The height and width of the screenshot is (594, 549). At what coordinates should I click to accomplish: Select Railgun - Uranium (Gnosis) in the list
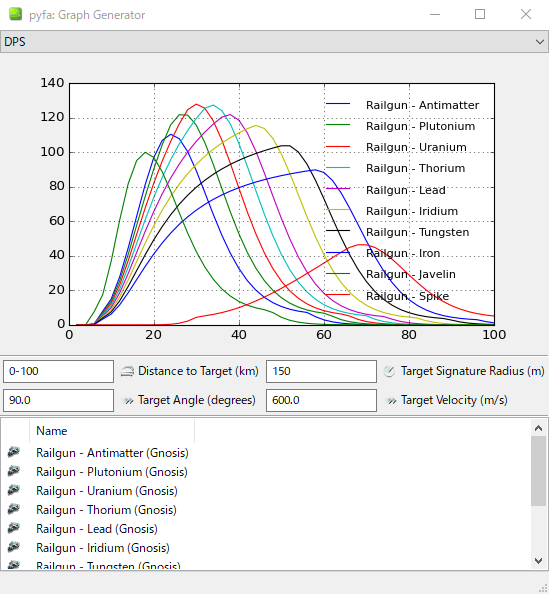pos(107,491)
